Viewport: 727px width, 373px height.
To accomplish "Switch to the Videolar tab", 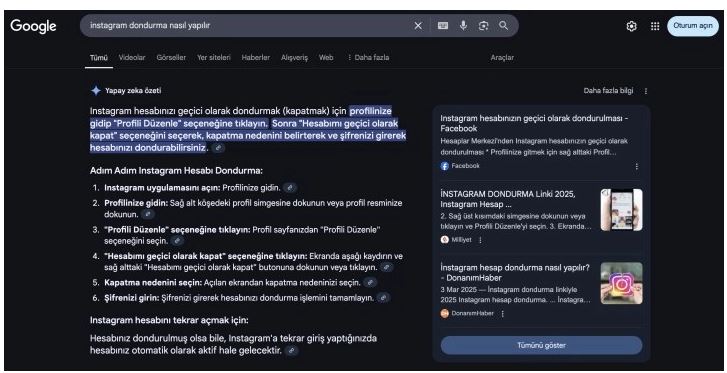I will click(x=132, y=58).
